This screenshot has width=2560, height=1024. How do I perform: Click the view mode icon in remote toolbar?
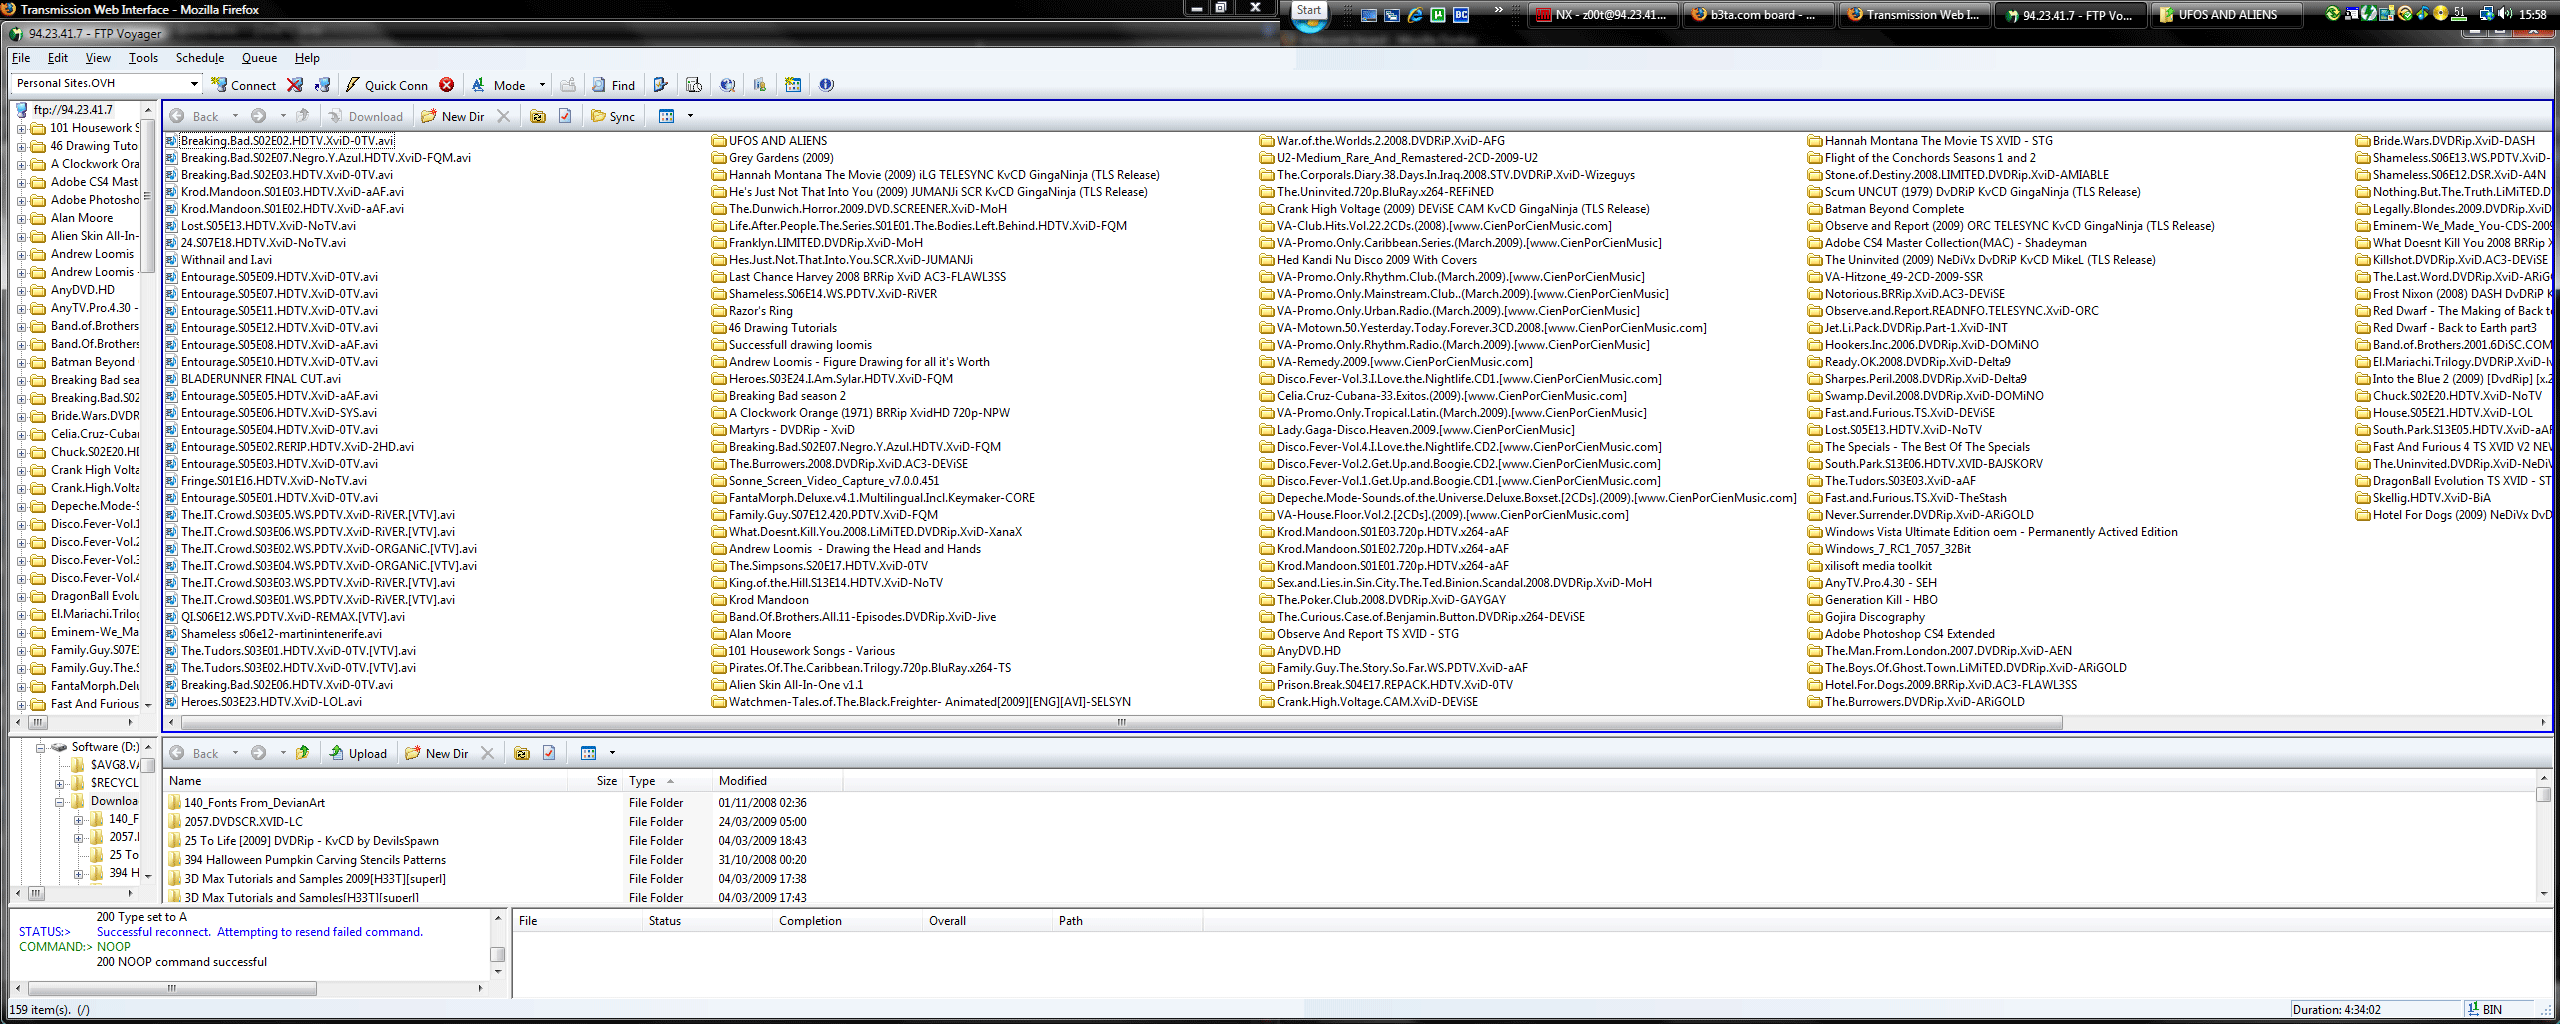[667, 116]
